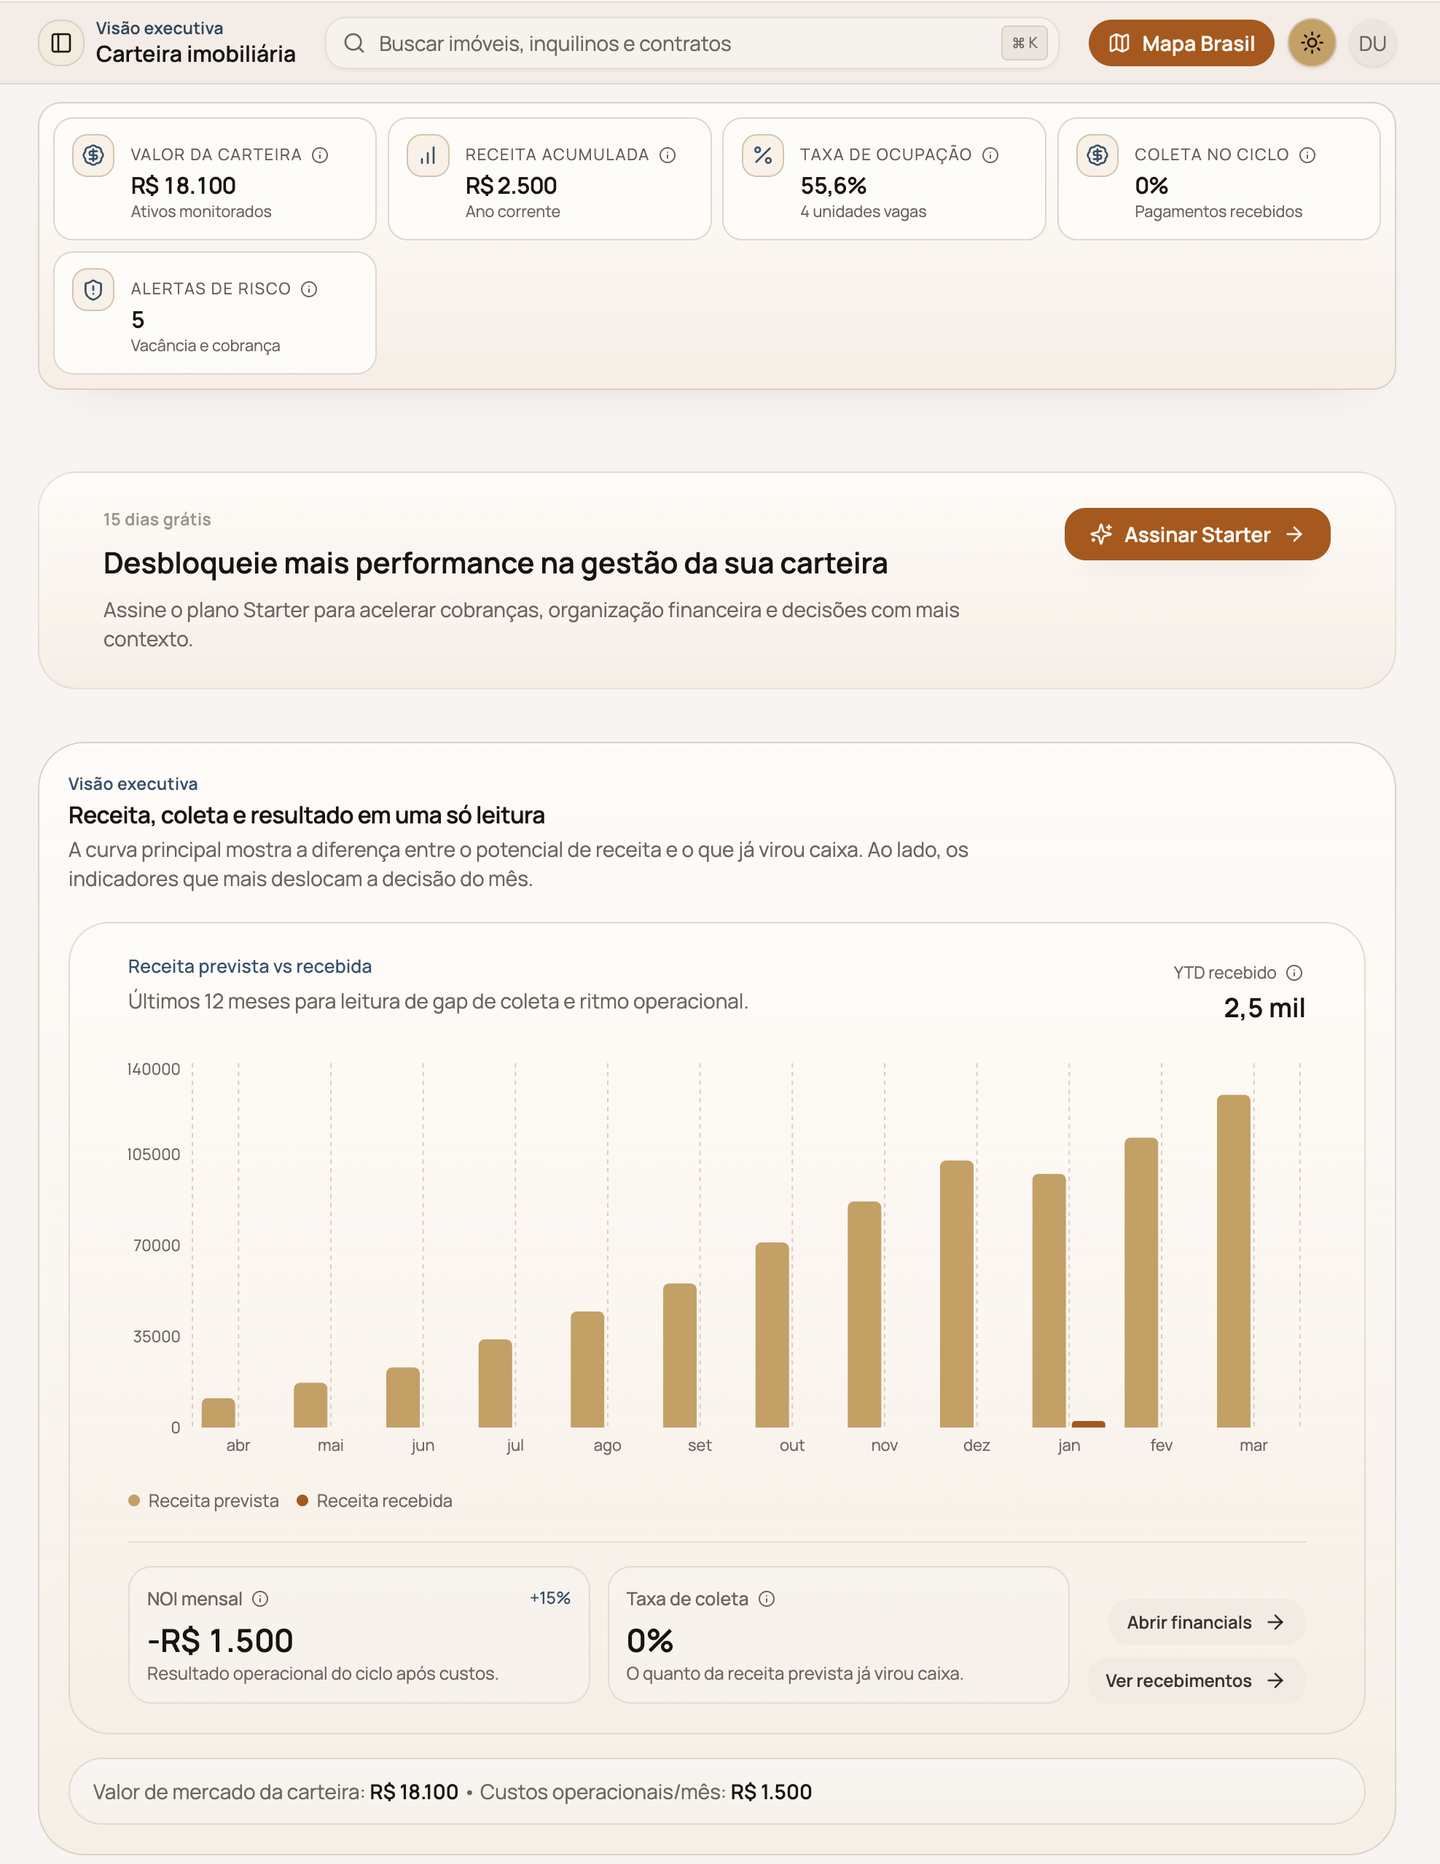Open the Mapa Brasil view
1440x1864 pixels.
(1180, 43)
